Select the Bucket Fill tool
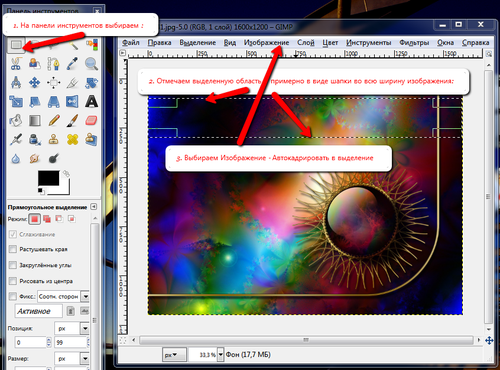Image resolution: width=500 pixels, height=370 pixels. (16, 120)
